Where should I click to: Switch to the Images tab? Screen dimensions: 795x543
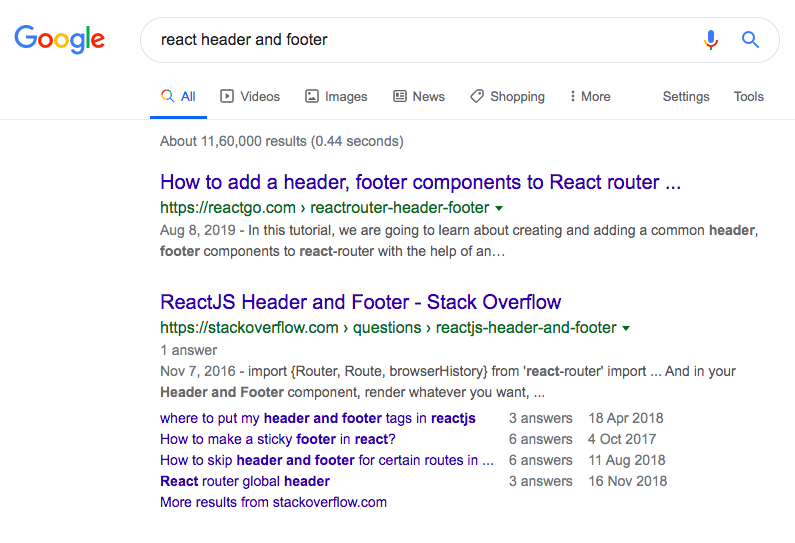336,96
